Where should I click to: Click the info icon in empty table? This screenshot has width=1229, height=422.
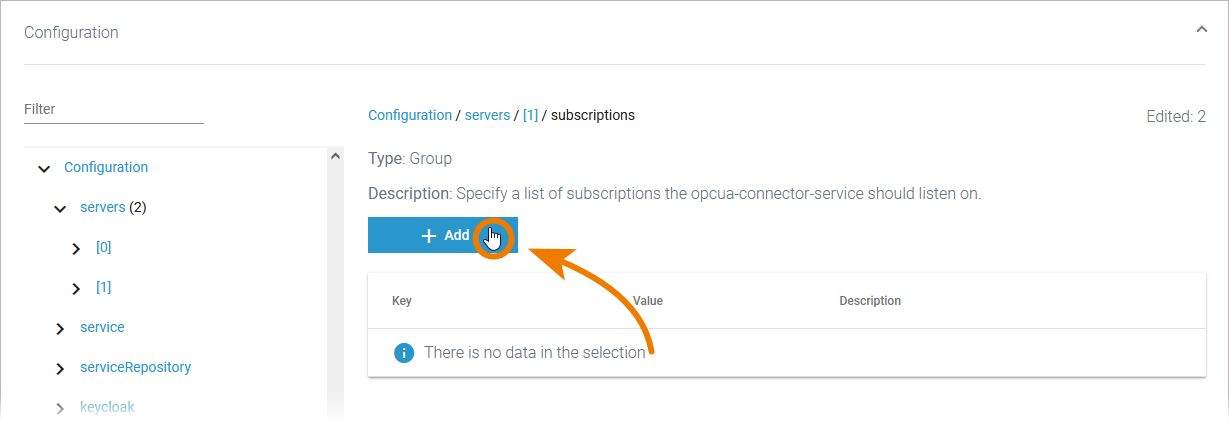click(404, 353)
